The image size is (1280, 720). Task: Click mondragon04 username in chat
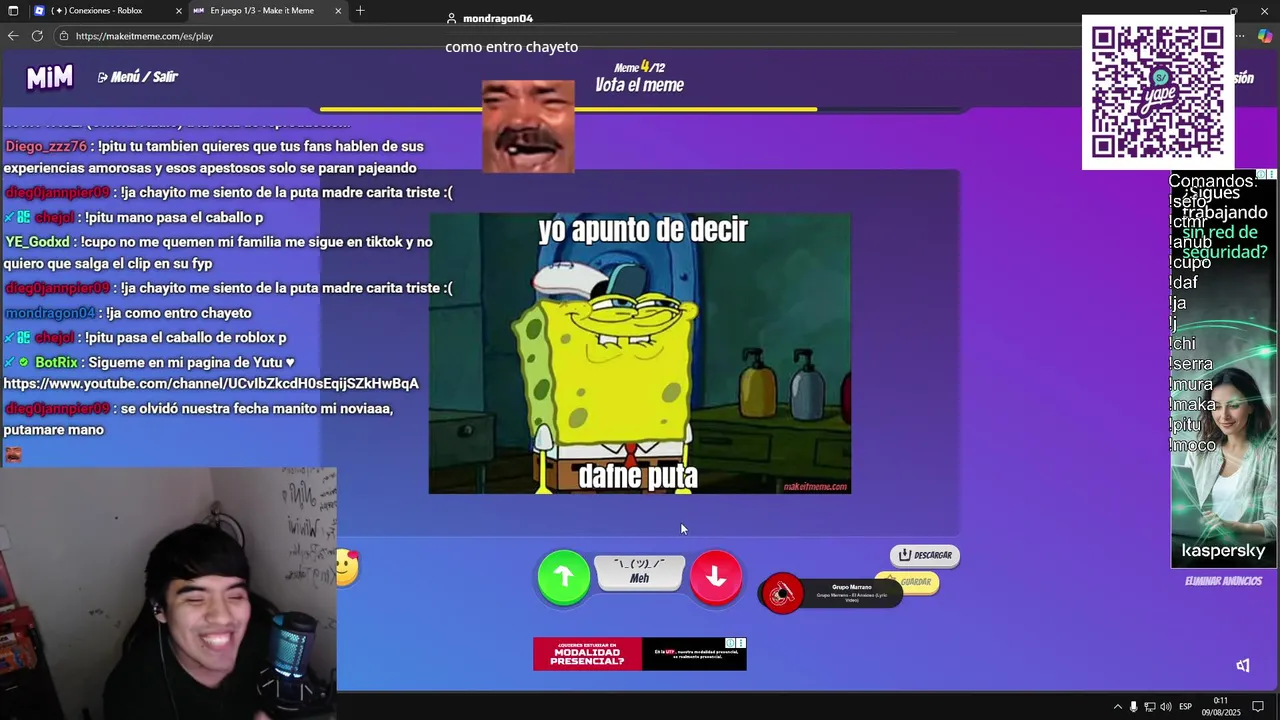tap(50, 313)
